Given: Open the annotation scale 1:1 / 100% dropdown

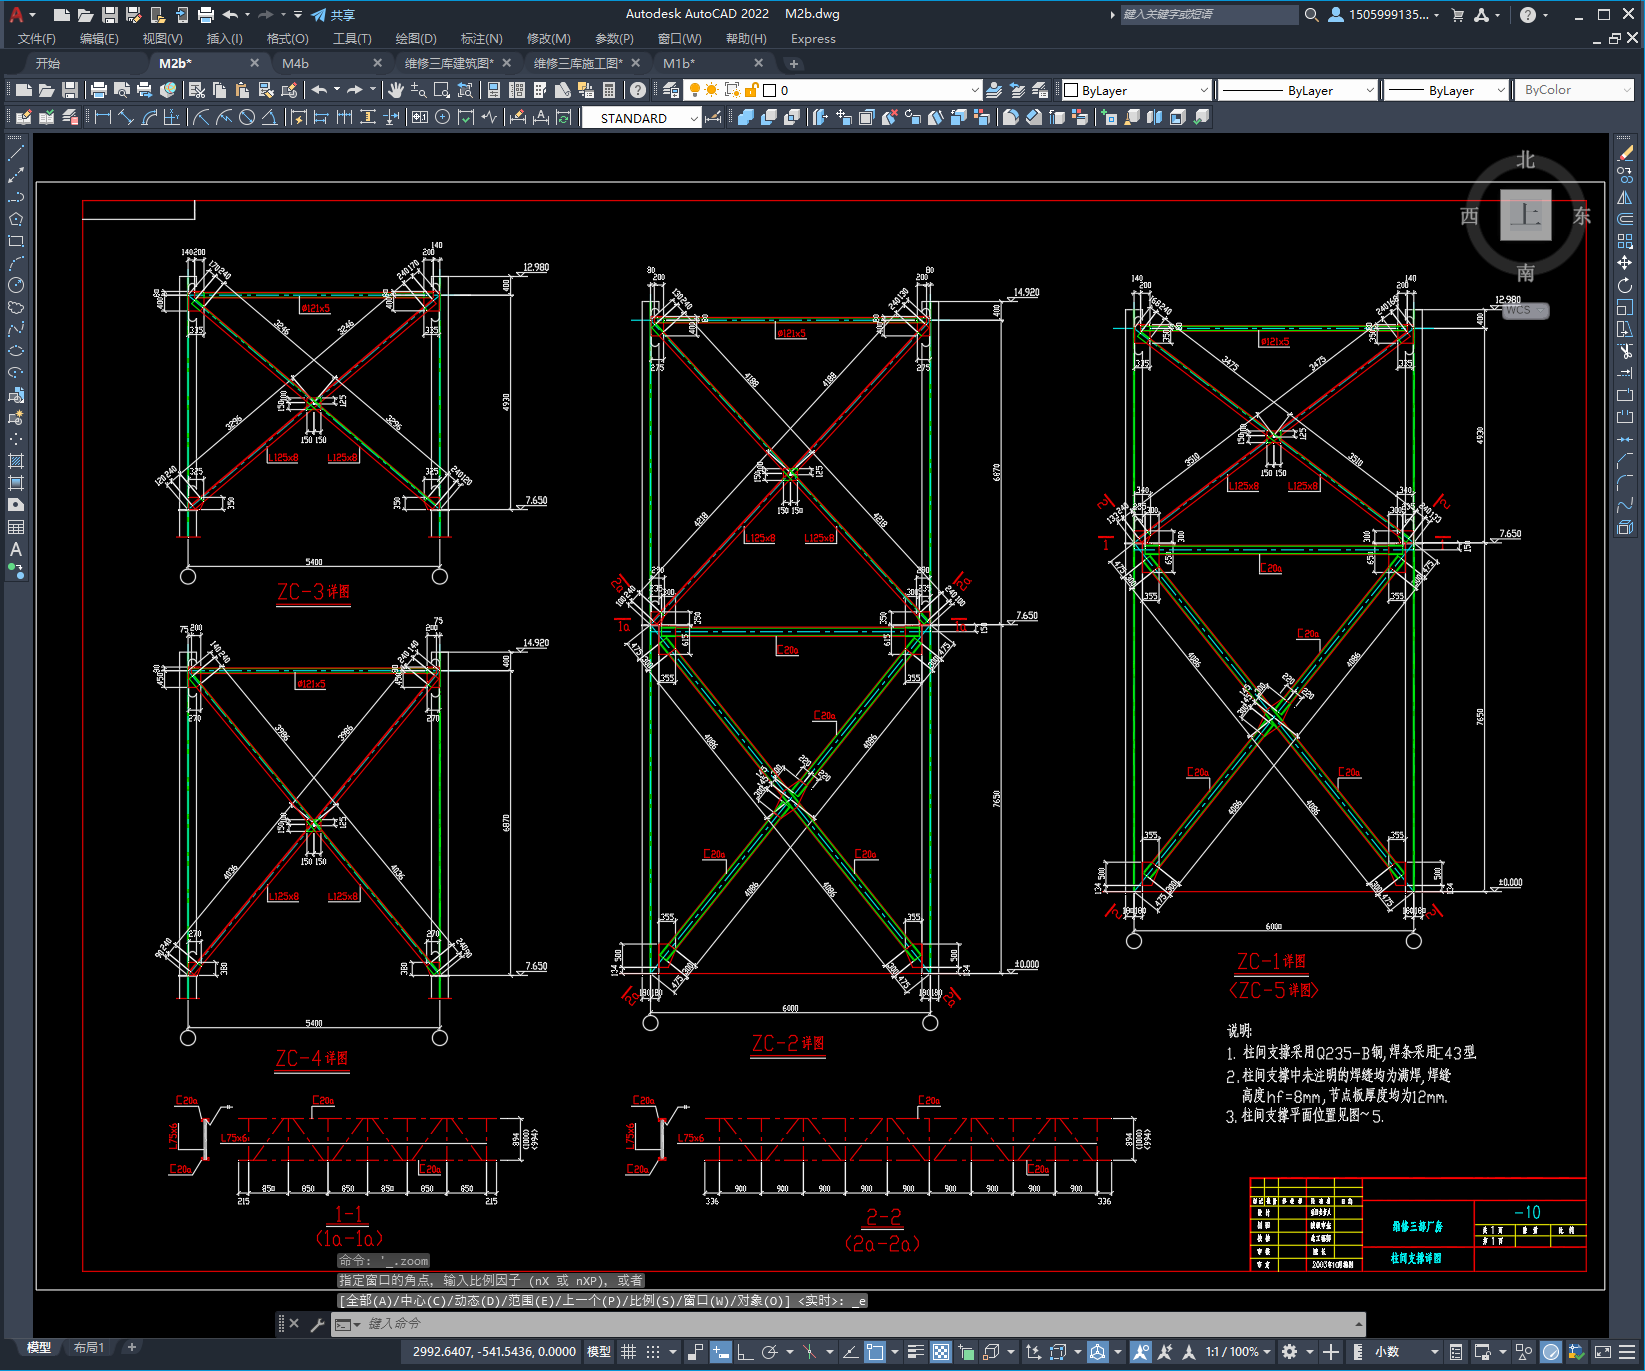Looking at the screenshot, I should tap(1238, 1352).
